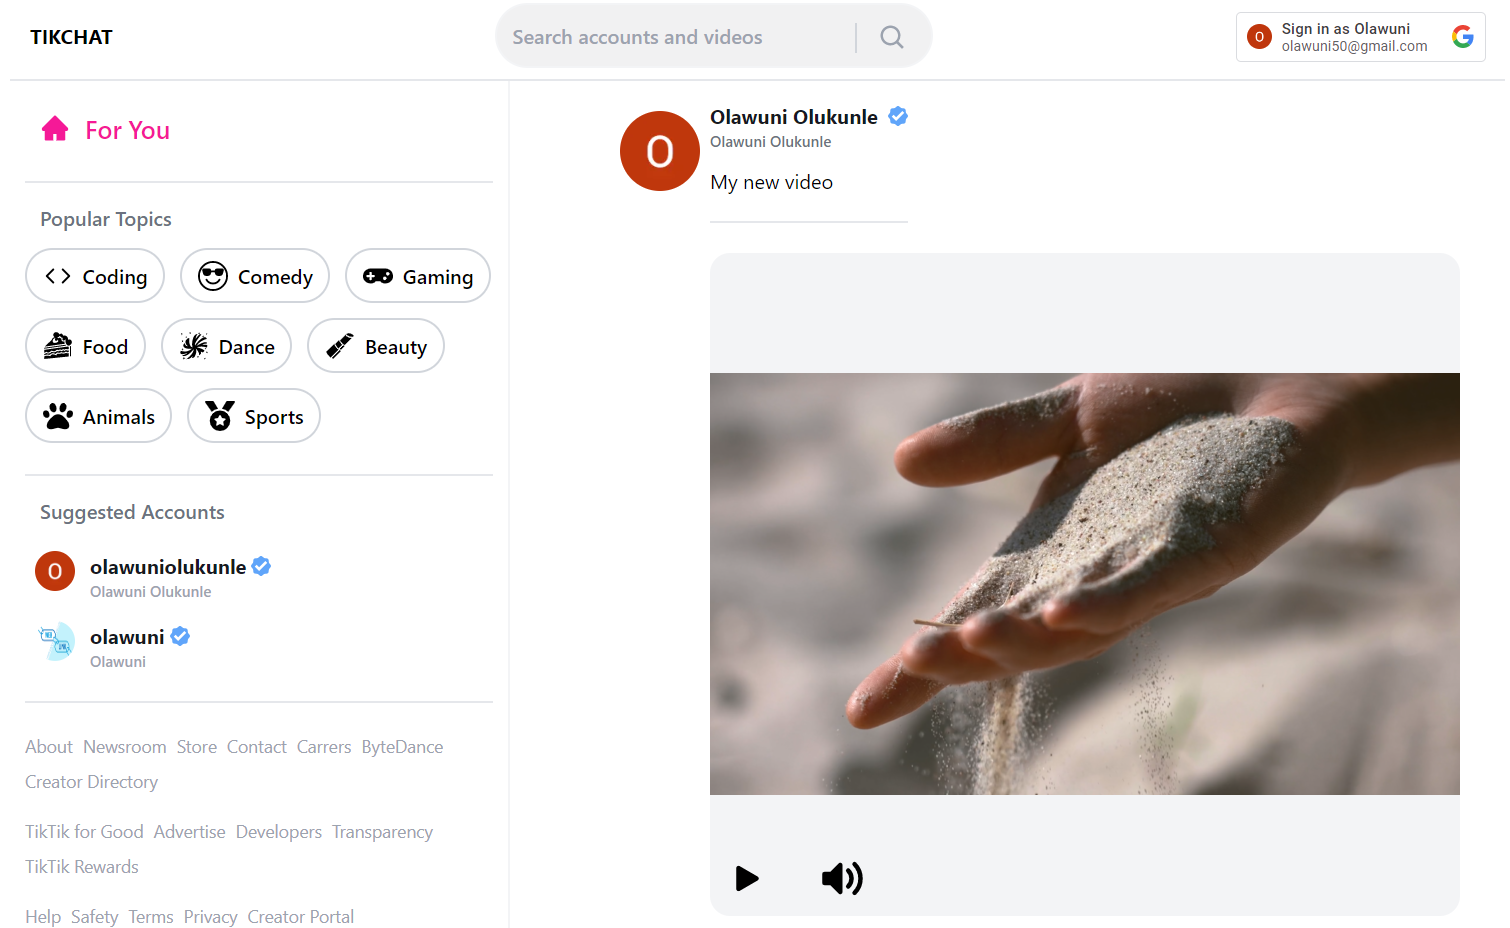Open the Privacy footer link
The width and height of the screenshot is (1510, 928).
[210, 917]
